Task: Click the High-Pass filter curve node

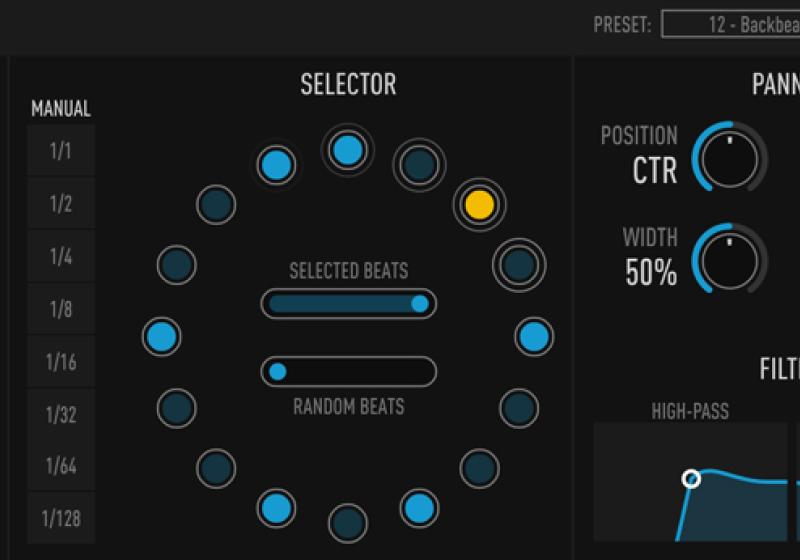Action: (x=691, y=479)
